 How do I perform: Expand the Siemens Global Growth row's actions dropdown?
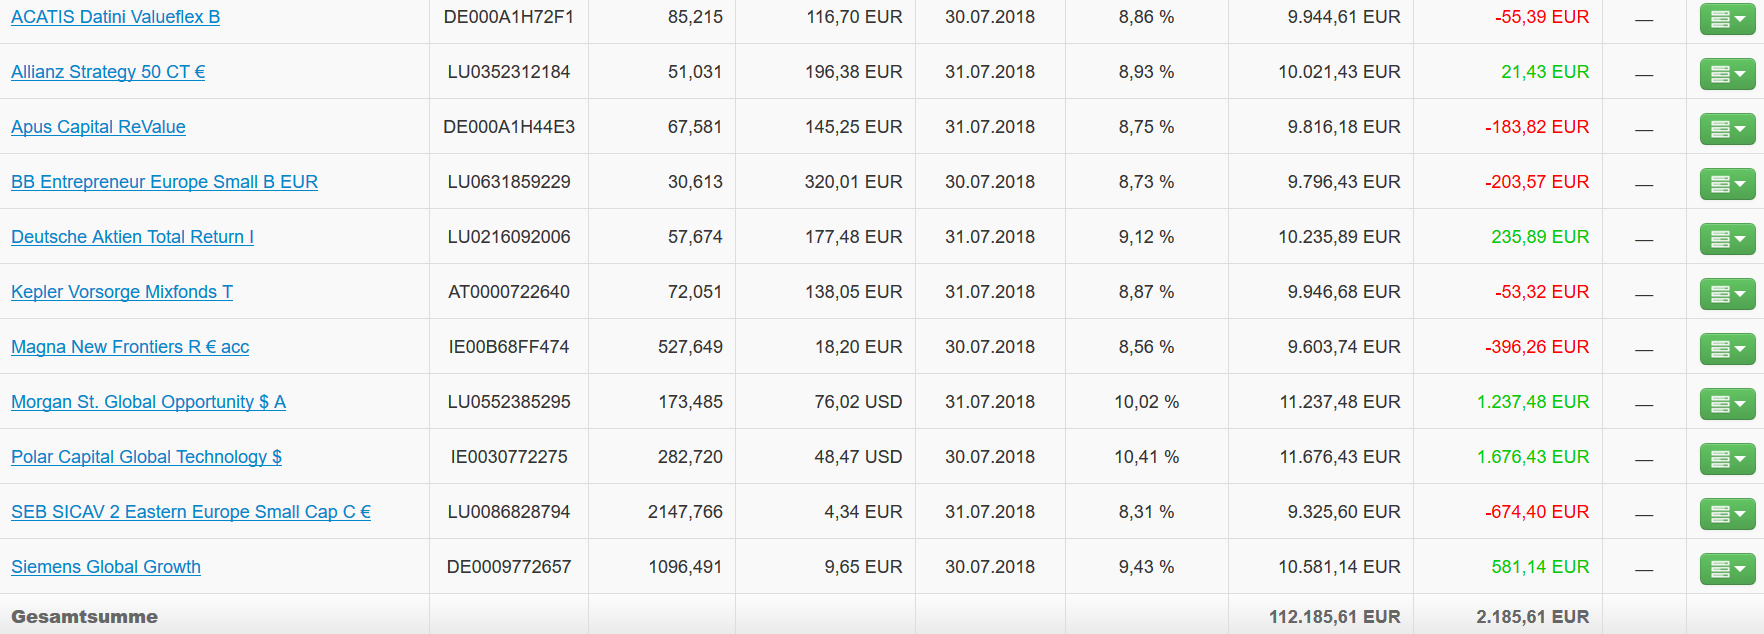(1727, 569)
